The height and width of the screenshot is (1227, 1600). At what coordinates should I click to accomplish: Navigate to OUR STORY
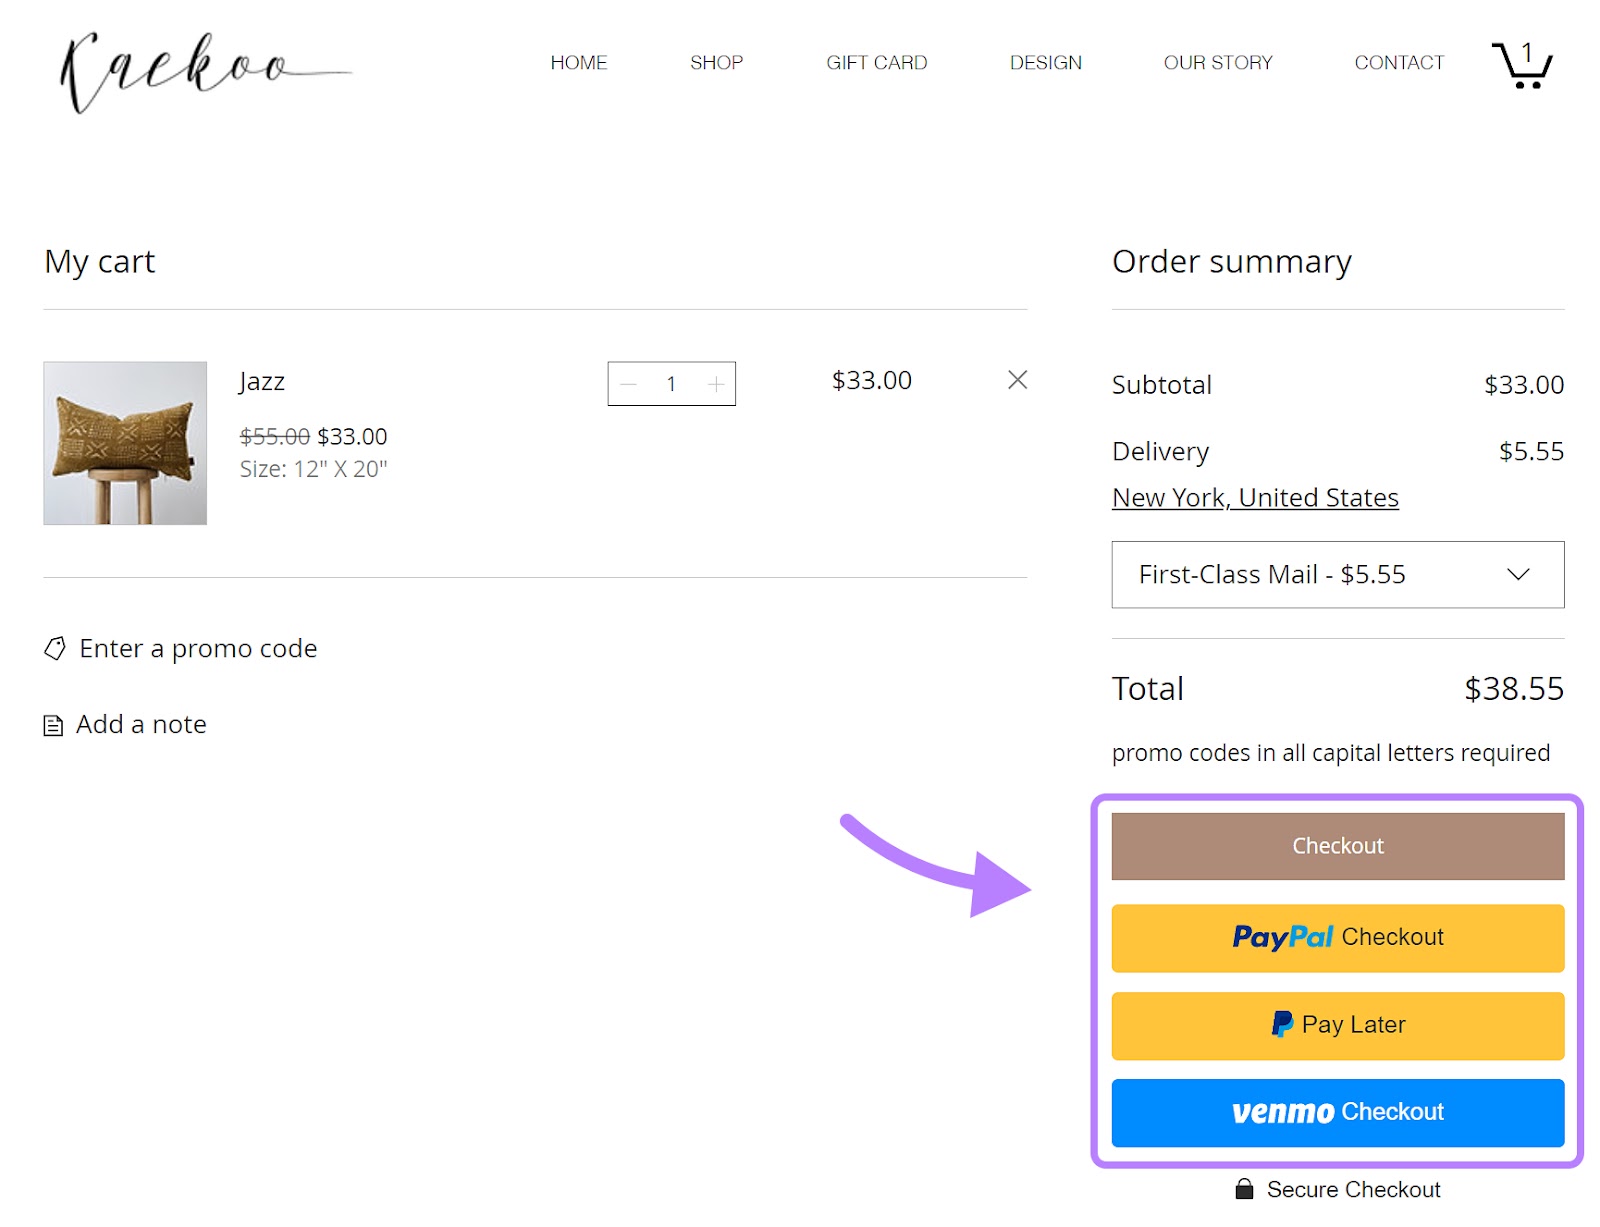[1217, 62]
